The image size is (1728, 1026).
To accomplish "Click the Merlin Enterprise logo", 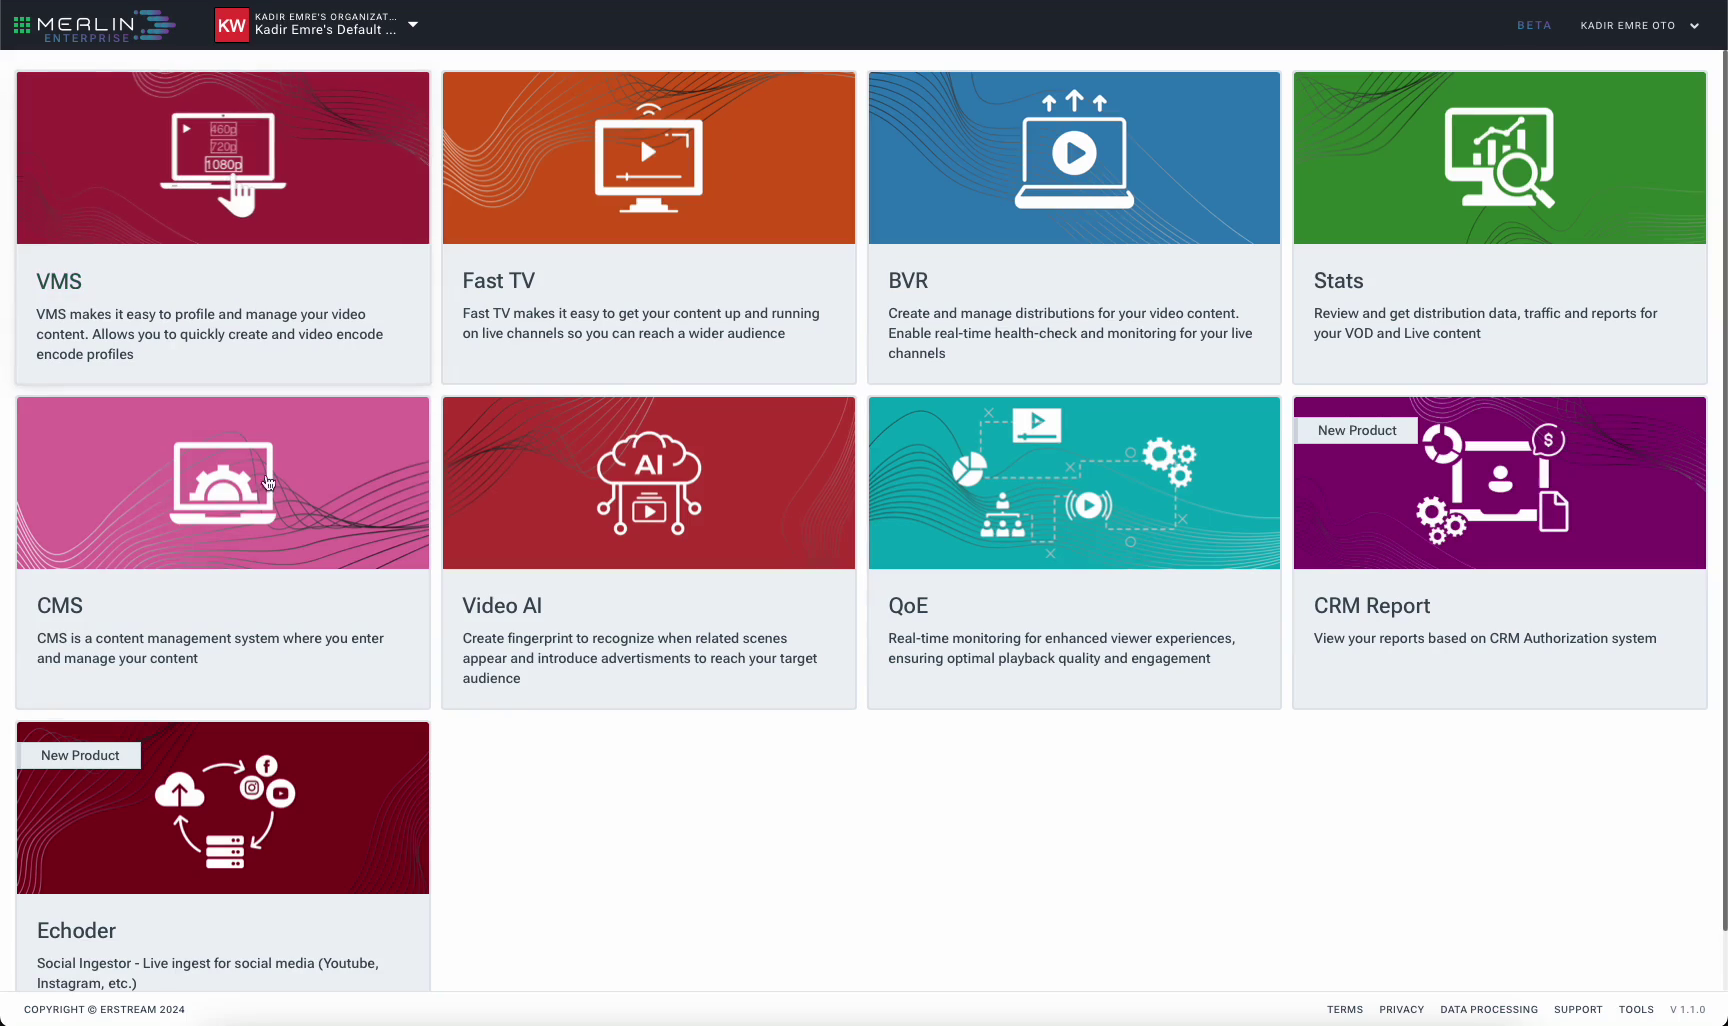I will pos(105,26).
